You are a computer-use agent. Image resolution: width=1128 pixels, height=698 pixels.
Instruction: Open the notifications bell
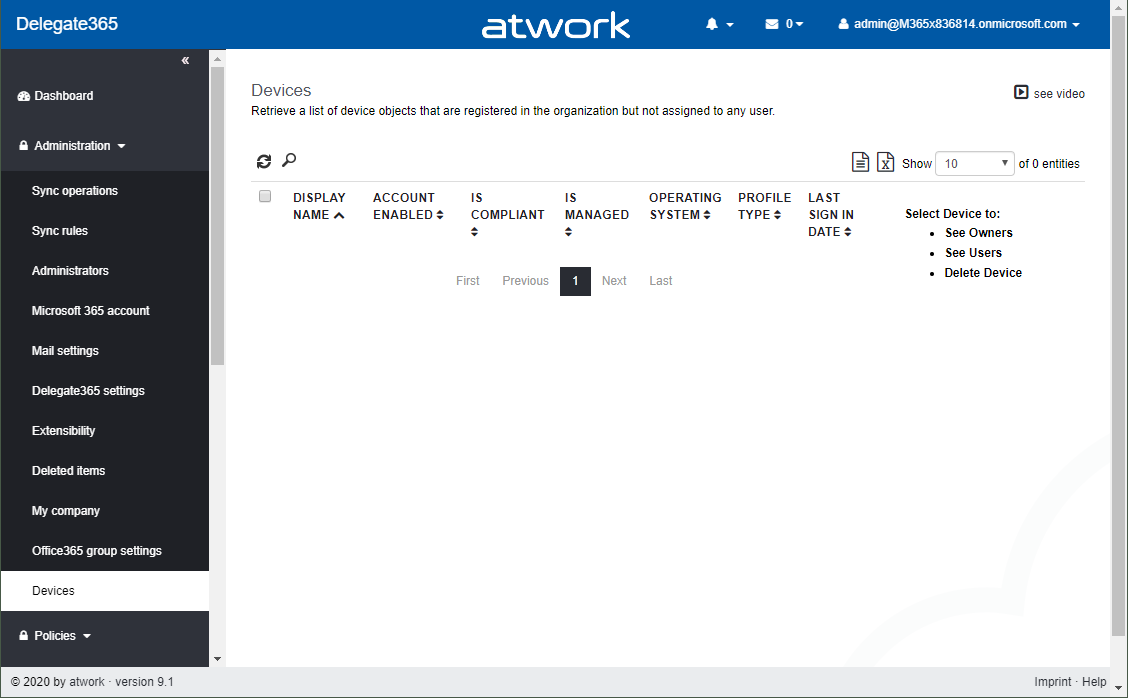tap(712, 24)
